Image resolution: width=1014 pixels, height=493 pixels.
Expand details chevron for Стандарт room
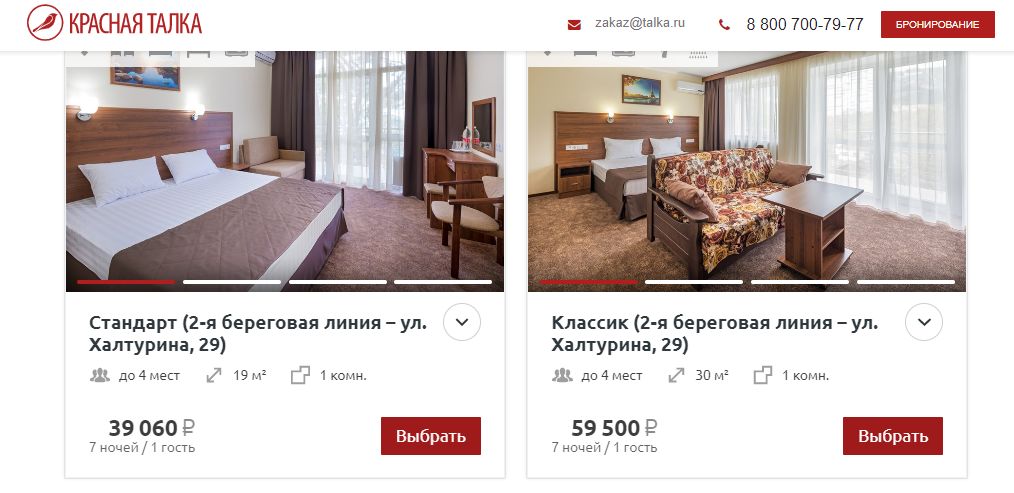[462, 322]
